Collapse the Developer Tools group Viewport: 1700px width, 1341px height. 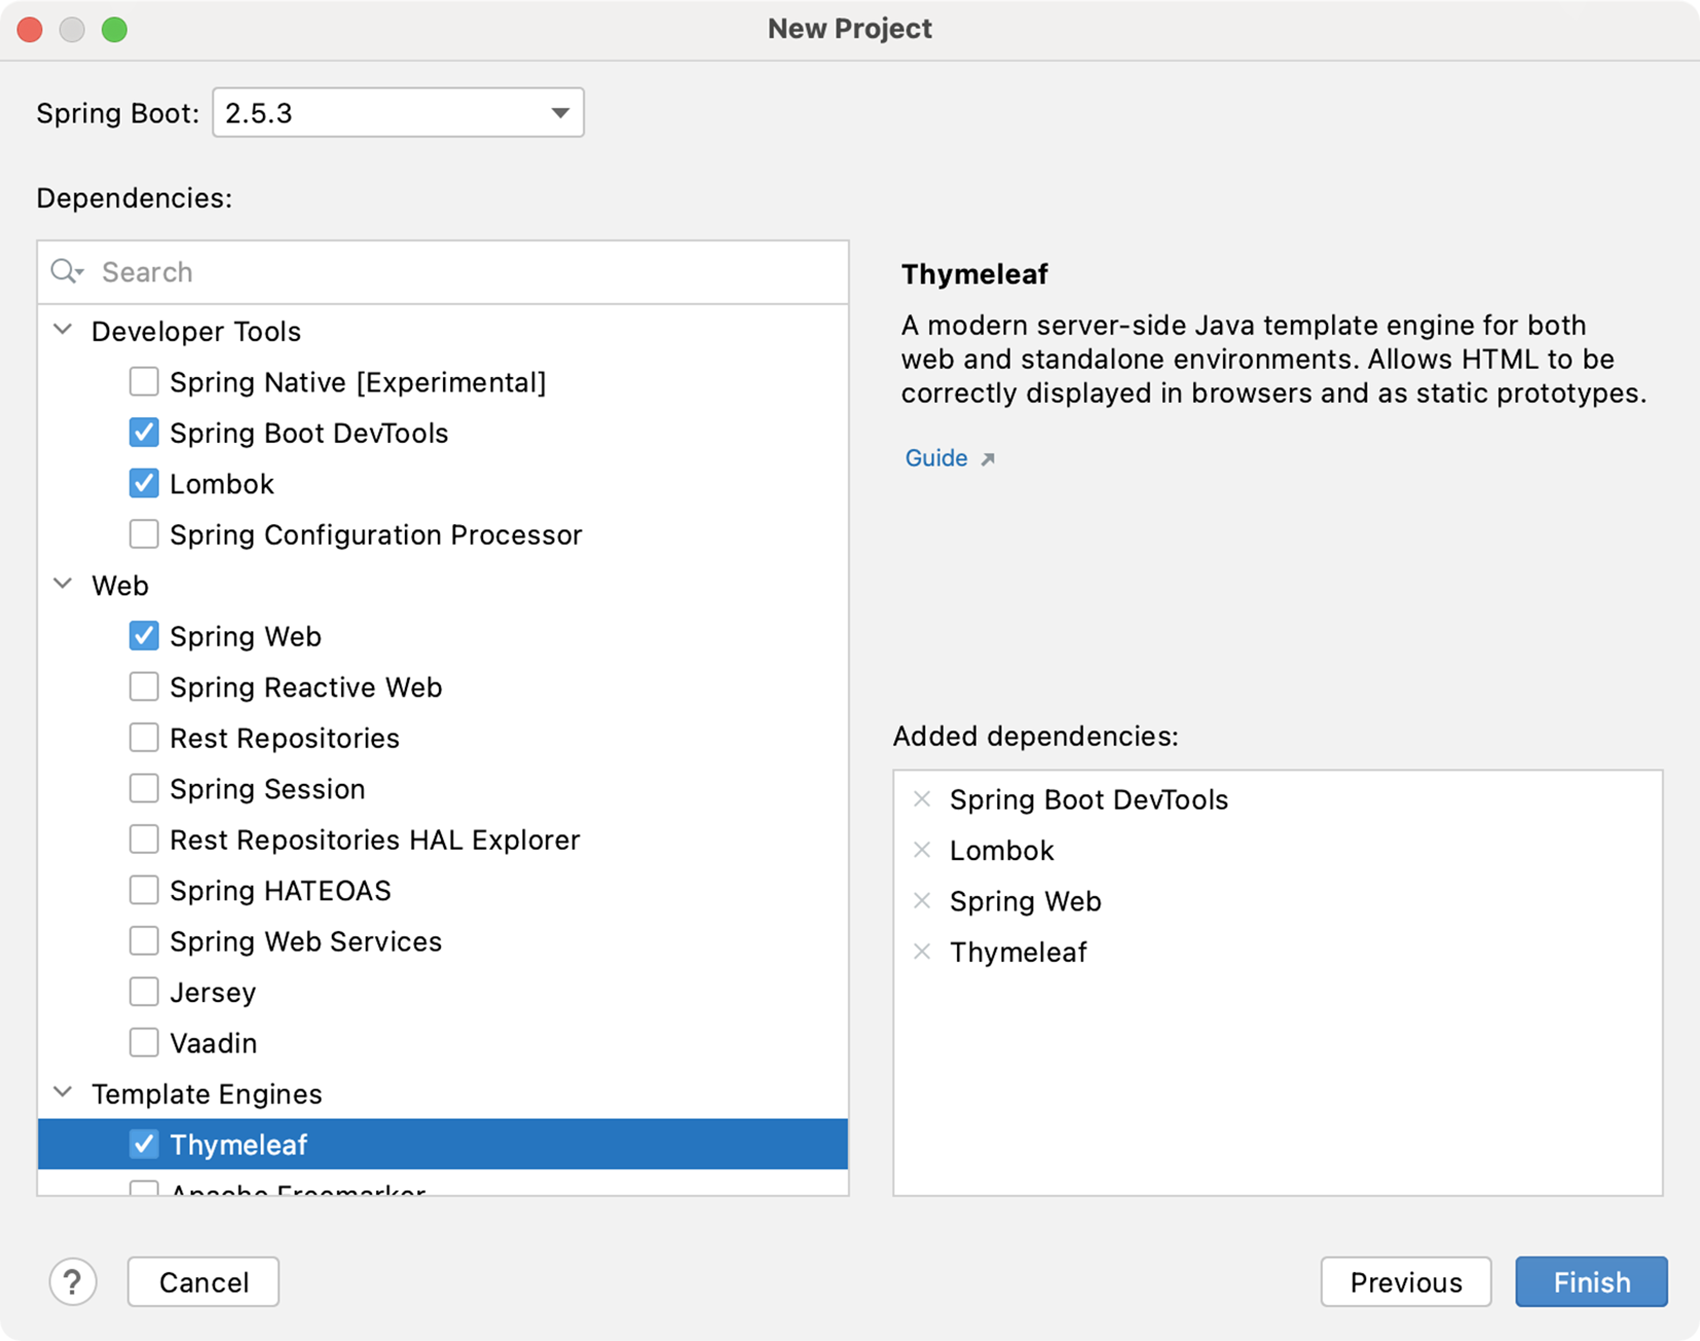point(63,330)
